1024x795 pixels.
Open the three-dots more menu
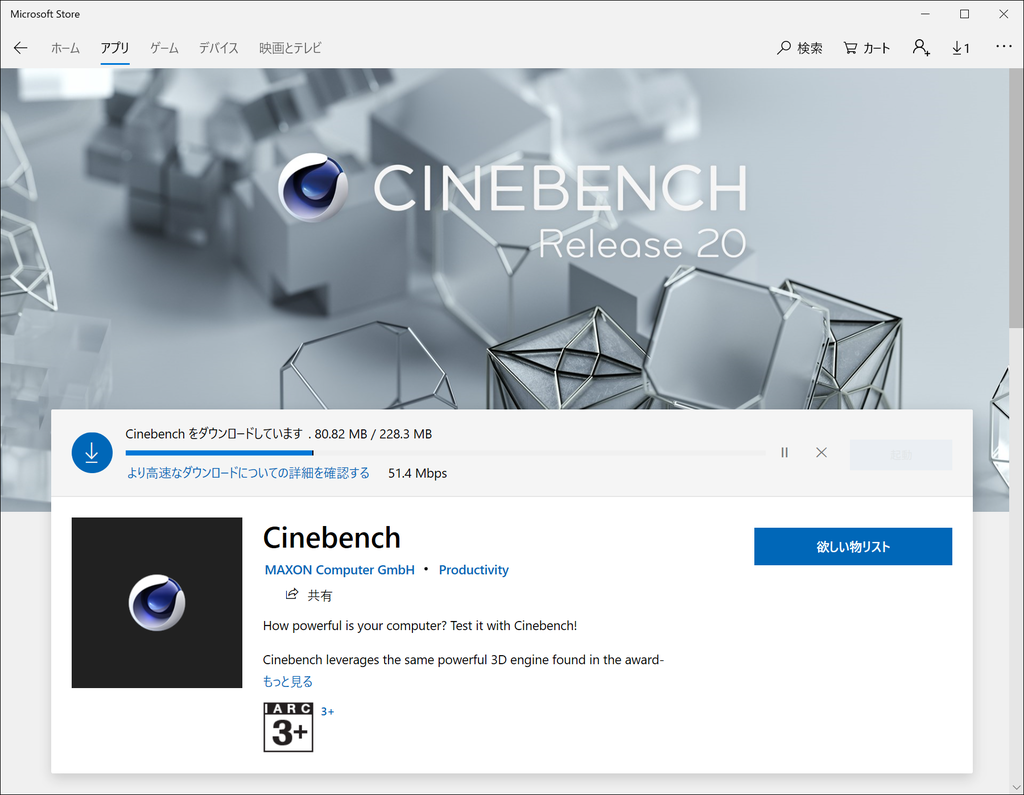pos(1004,46)
